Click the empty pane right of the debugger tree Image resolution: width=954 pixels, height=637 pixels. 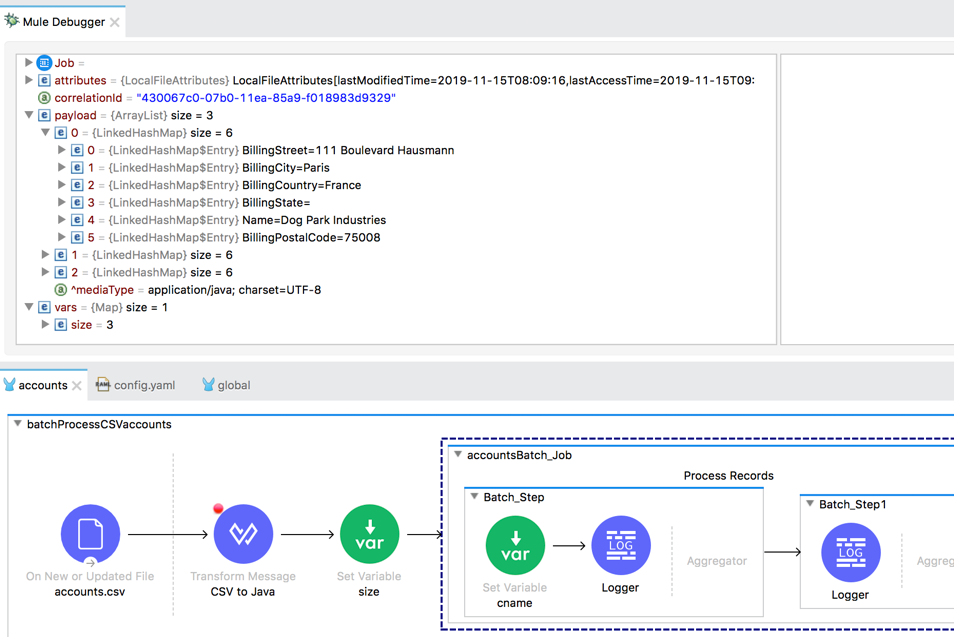(867, 199)
